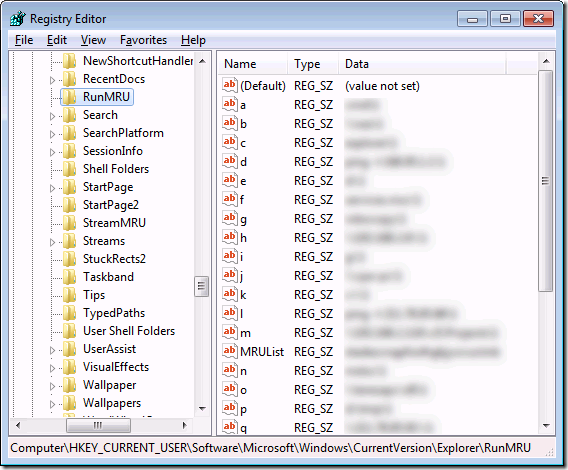Select the string icon of value e

[x=230, y=180]
